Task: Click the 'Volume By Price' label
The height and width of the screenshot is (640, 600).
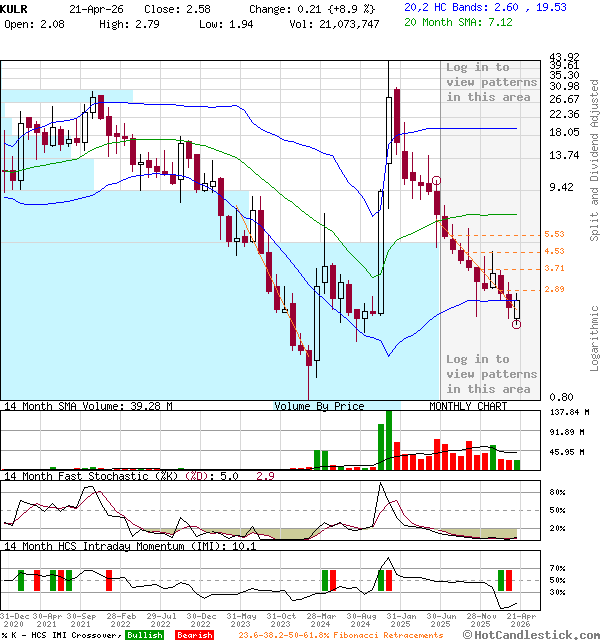Action: [320, 407]
